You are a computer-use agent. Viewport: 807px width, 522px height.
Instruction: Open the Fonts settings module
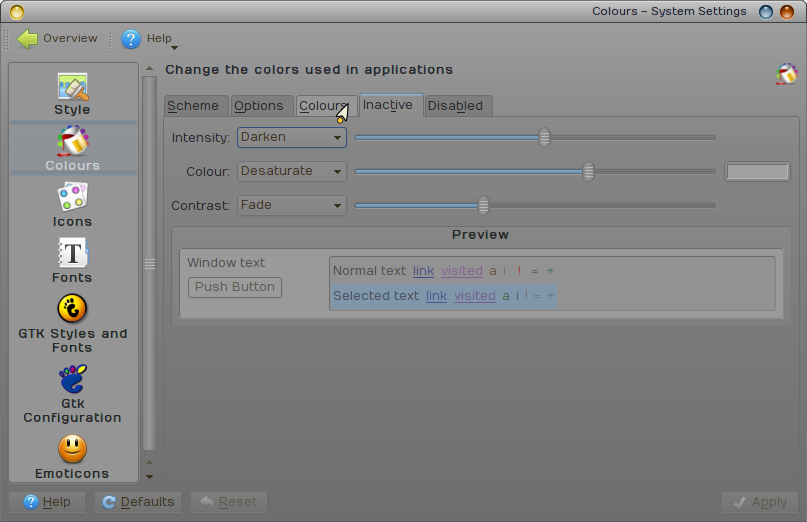[73, 262]
